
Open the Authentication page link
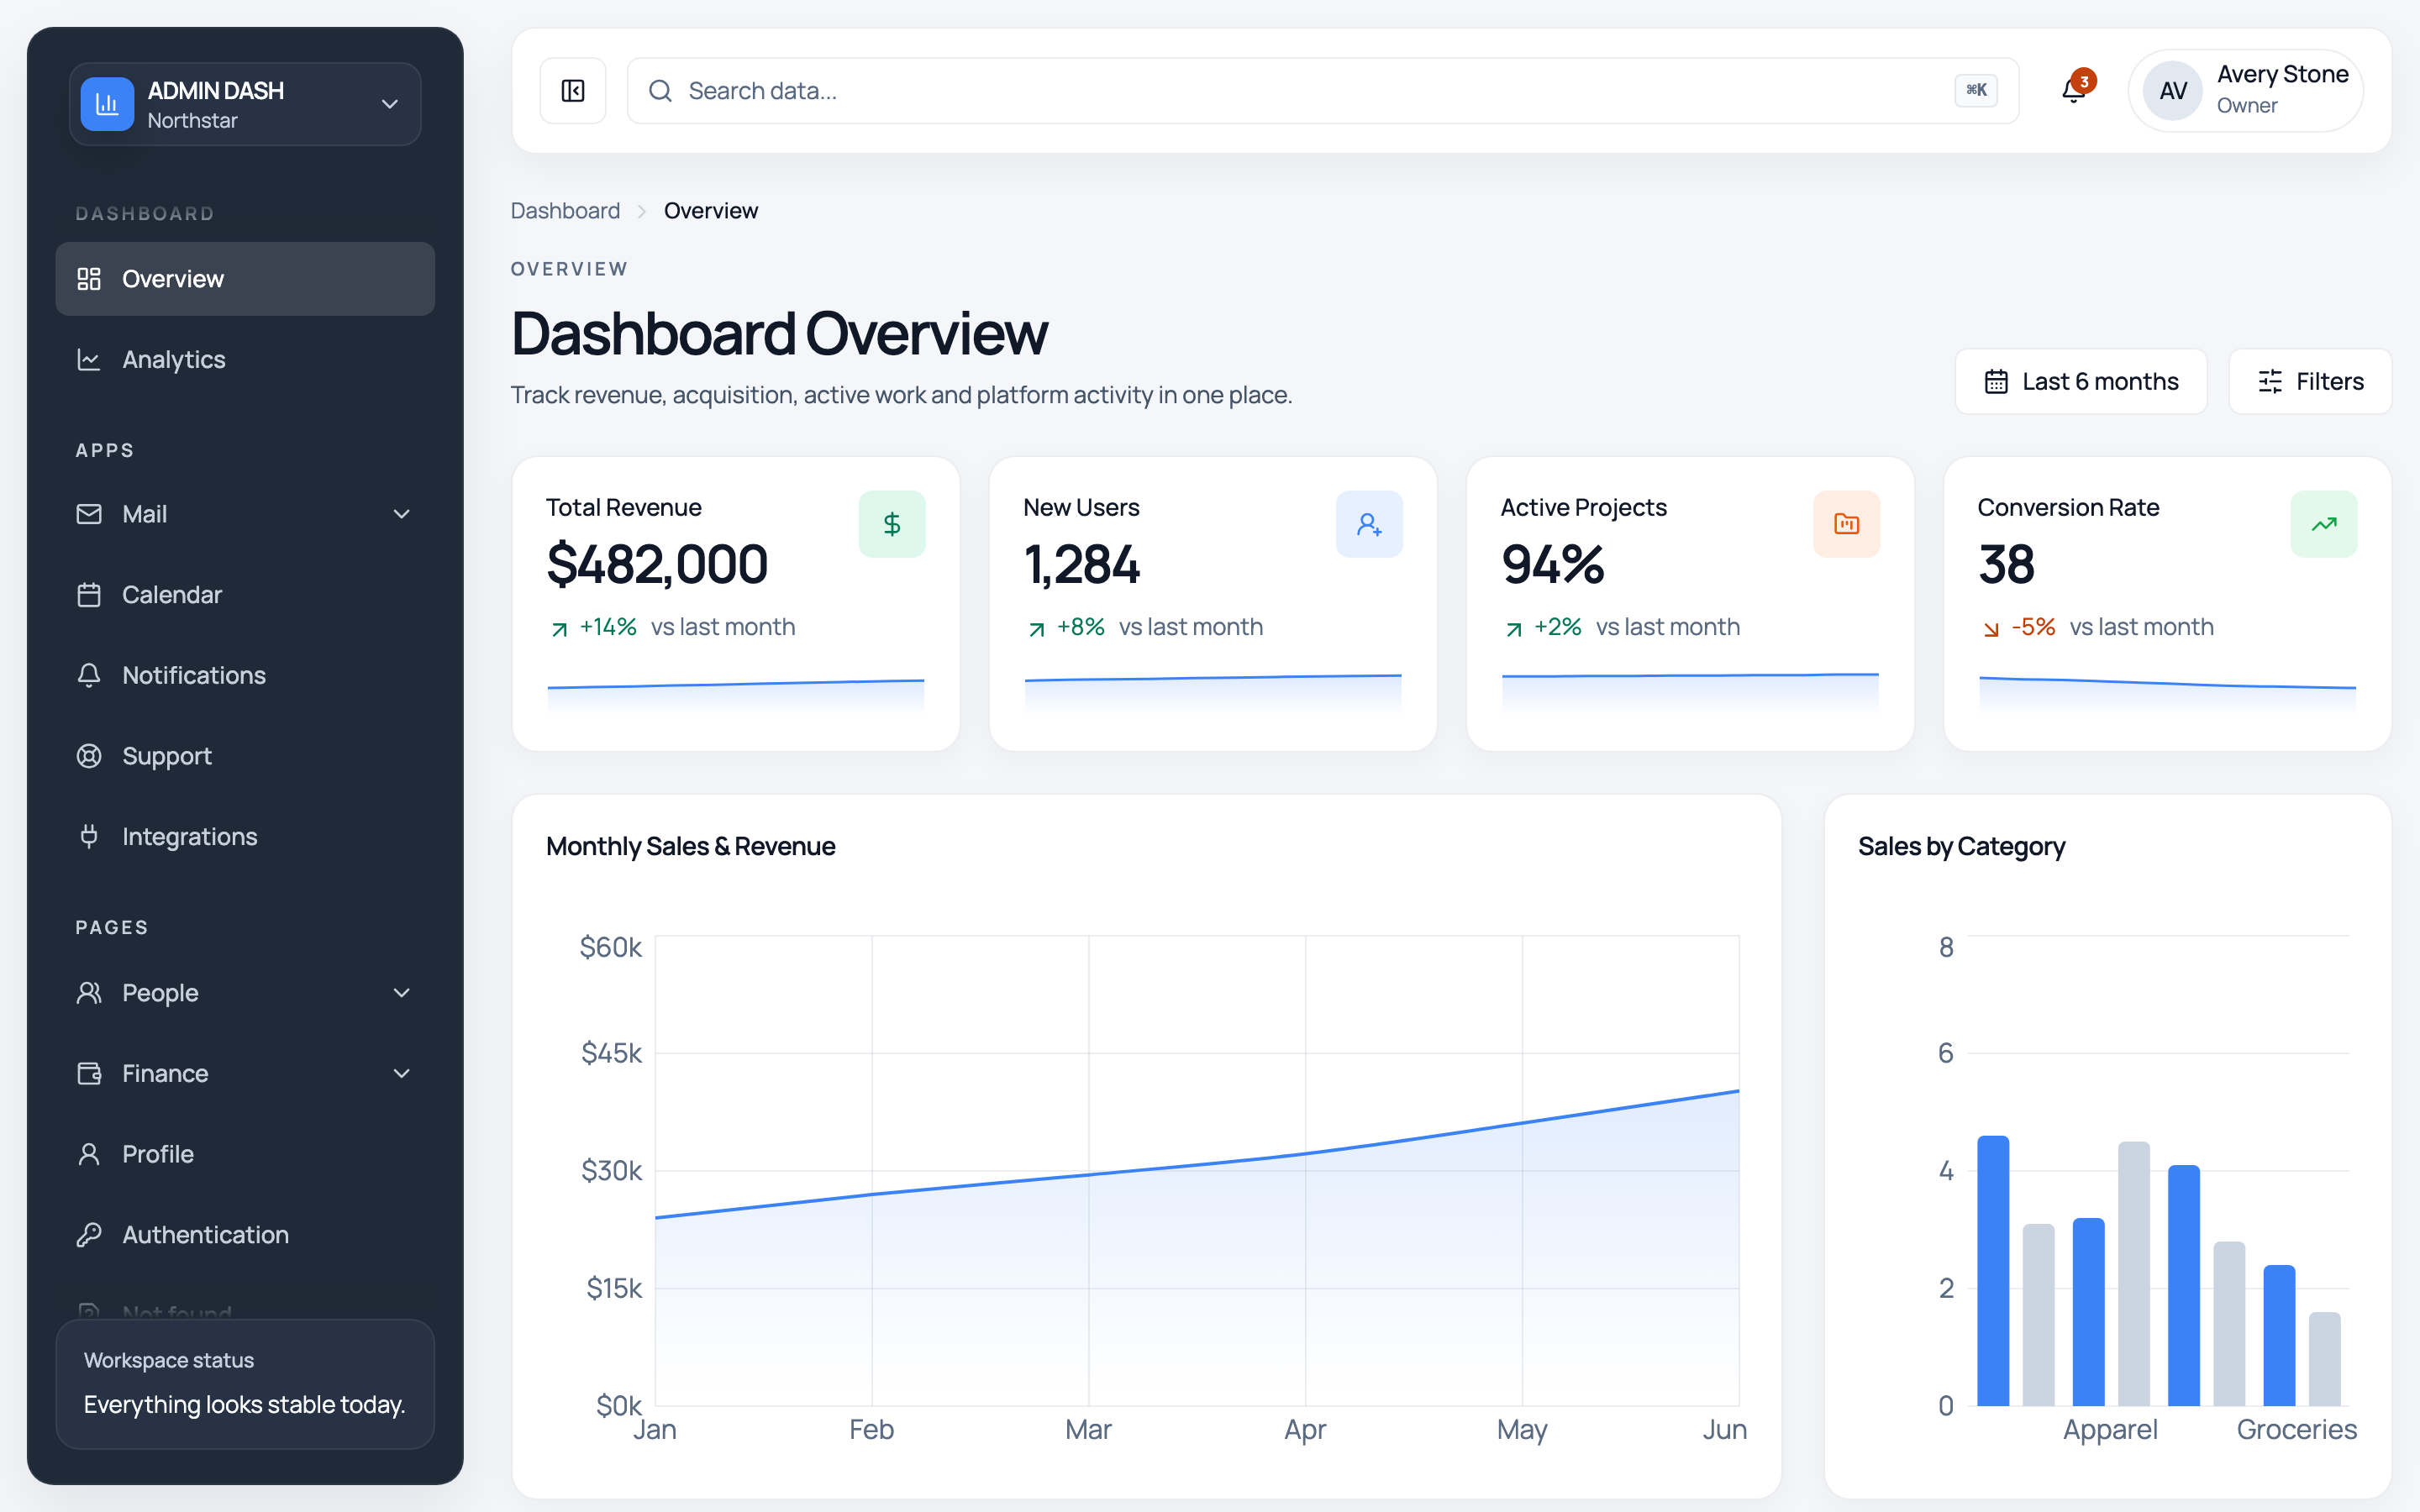click(x=245, y=1235)
